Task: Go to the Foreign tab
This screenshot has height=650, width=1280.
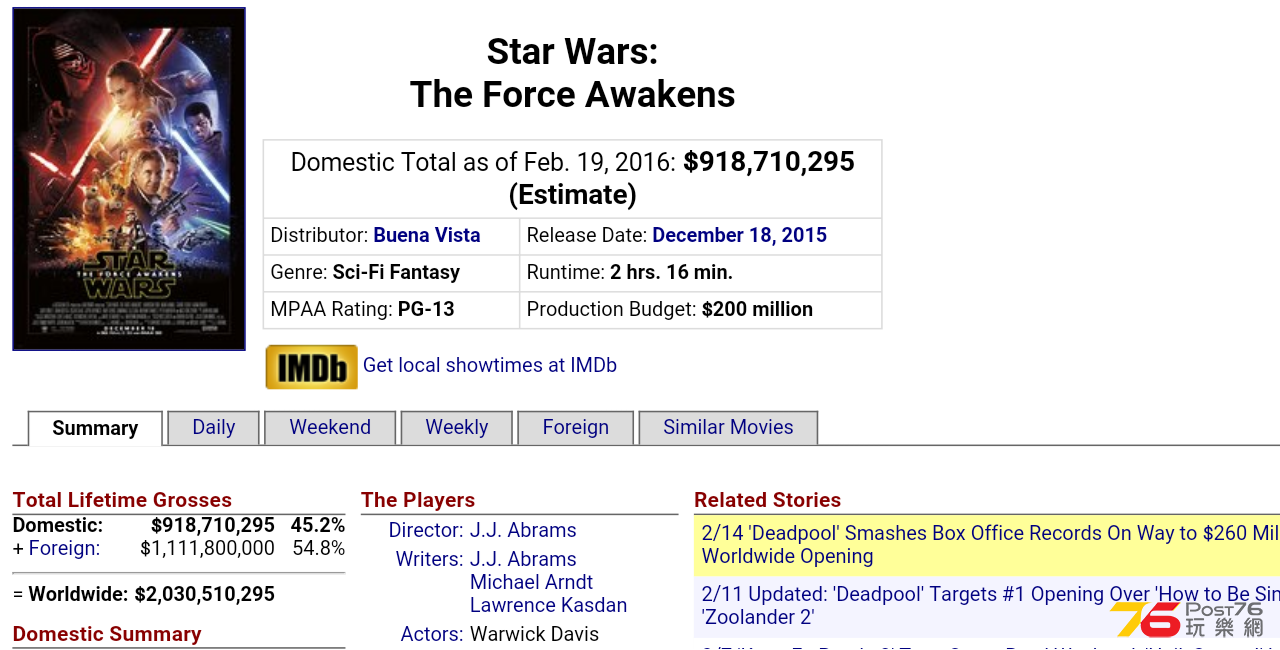Action: [575, 428]
